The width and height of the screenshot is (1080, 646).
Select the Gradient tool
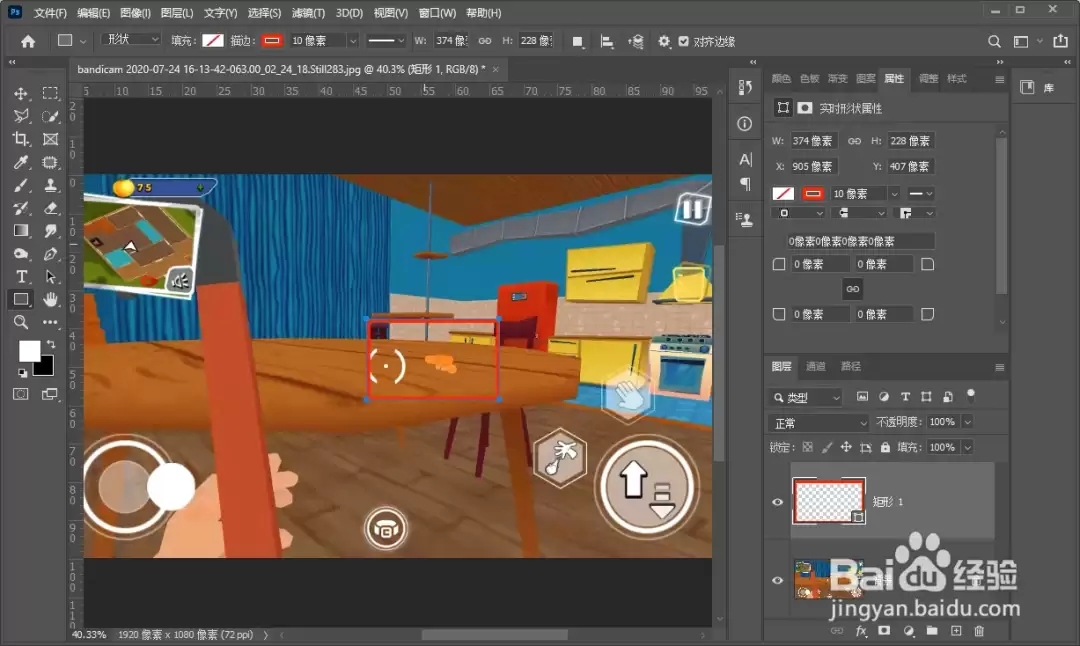21,231
